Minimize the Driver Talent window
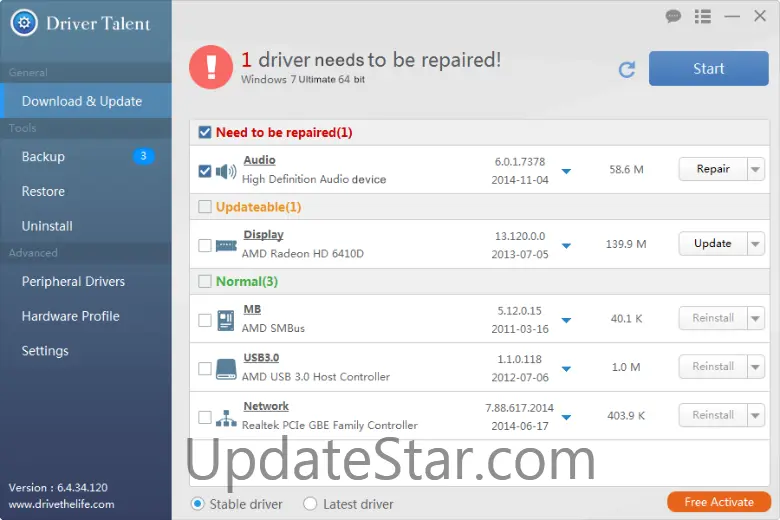Viewport: 780px width, 520px height. click(x=732, y=16)
